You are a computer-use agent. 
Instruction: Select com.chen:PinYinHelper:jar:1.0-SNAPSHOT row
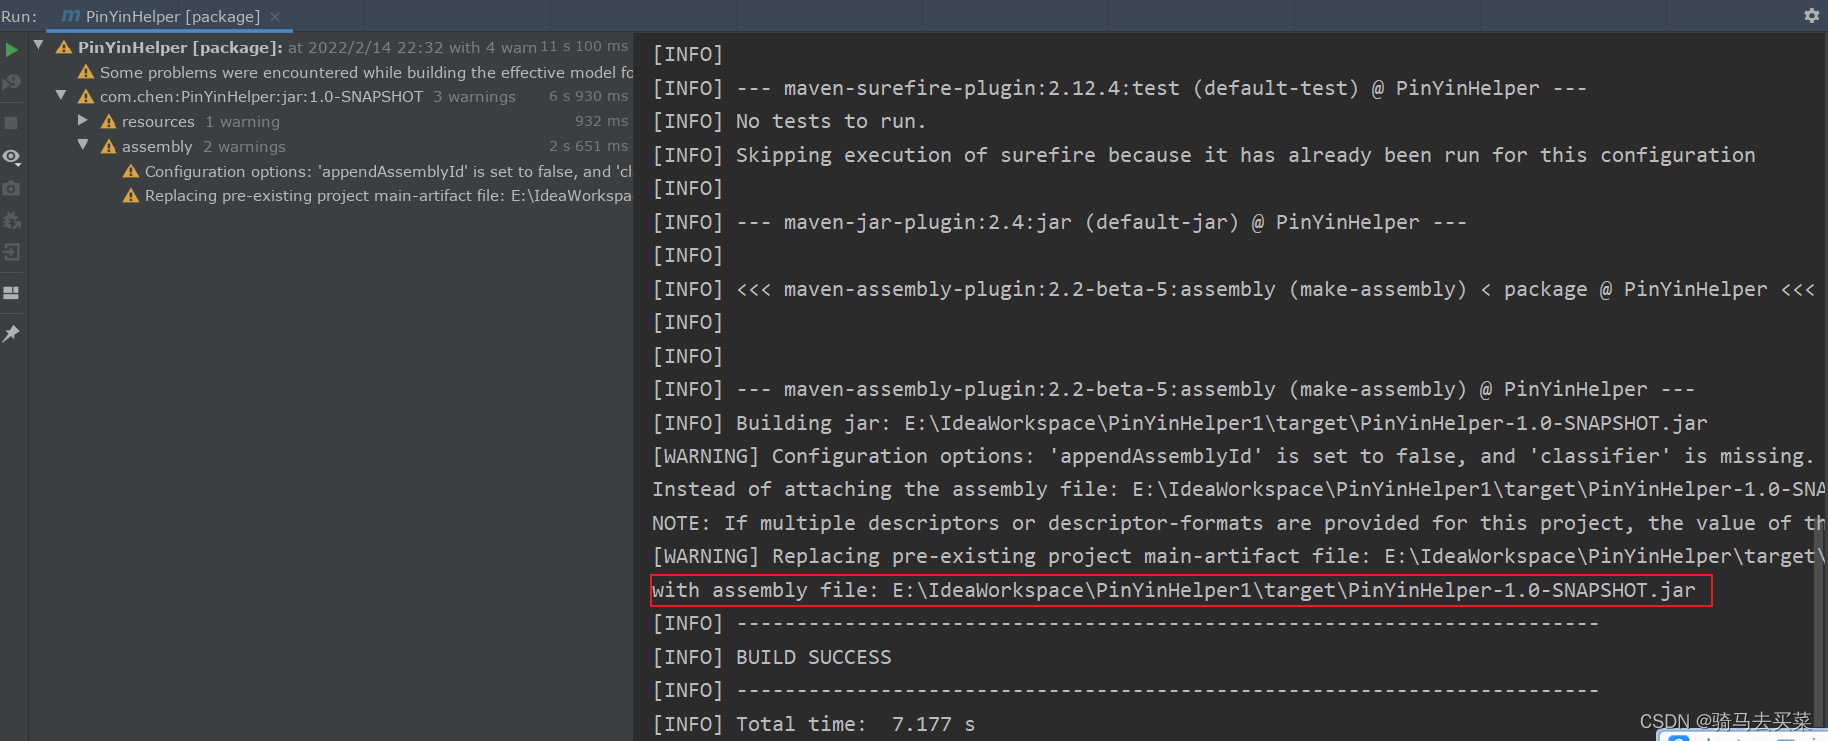click(331, 96)
